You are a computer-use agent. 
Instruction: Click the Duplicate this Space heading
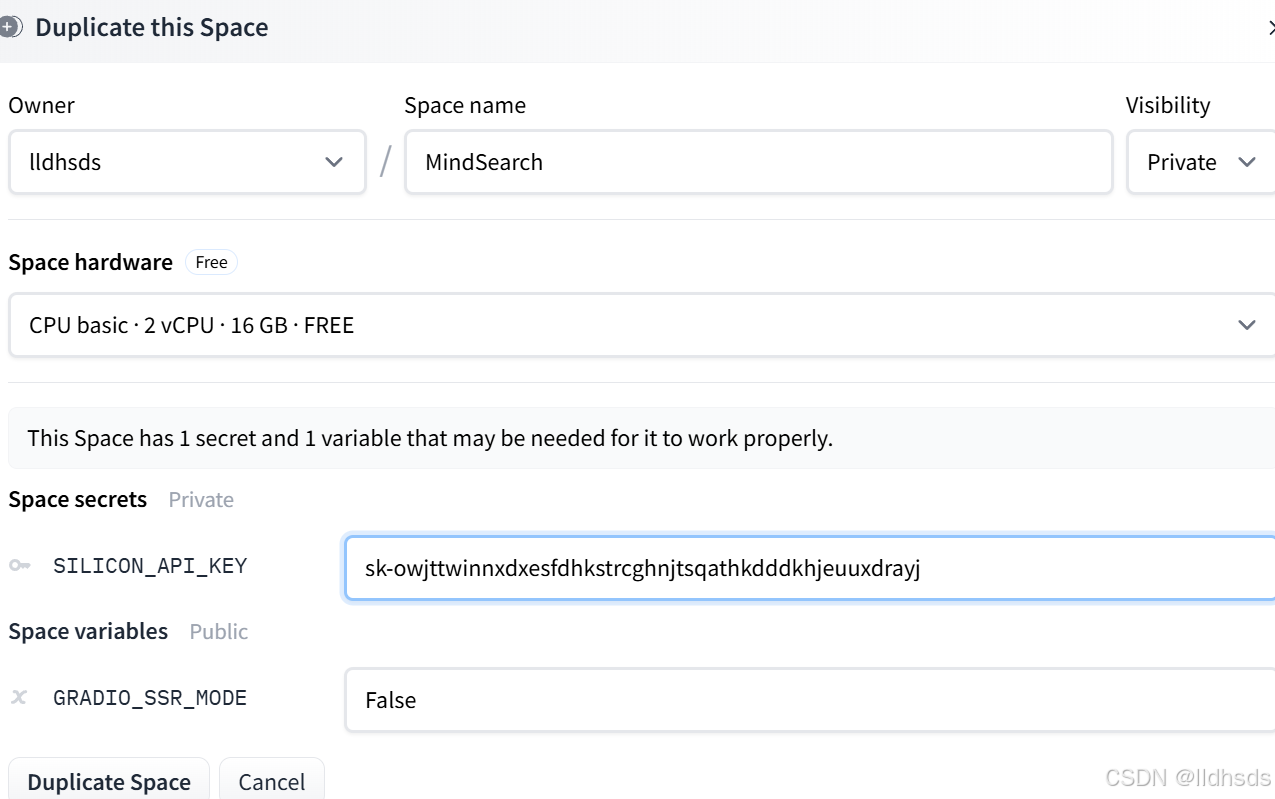pyautogui.click(x=152, y=27)
